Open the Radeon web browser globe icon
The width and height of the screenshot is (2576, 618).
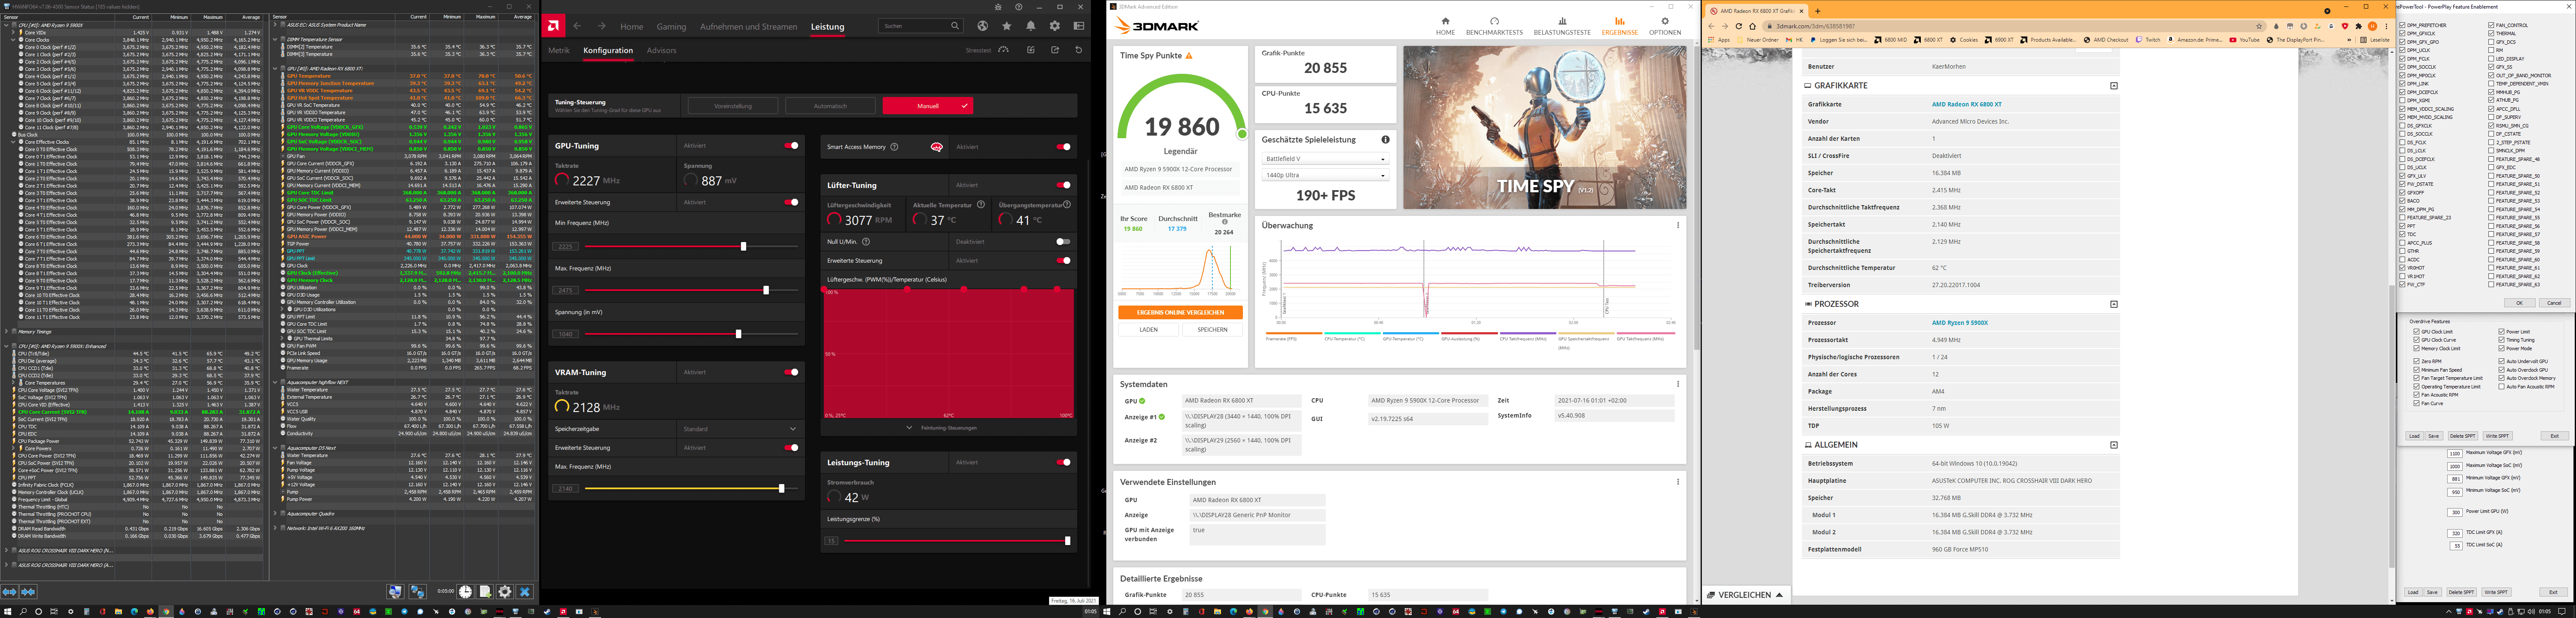[983, 26]
